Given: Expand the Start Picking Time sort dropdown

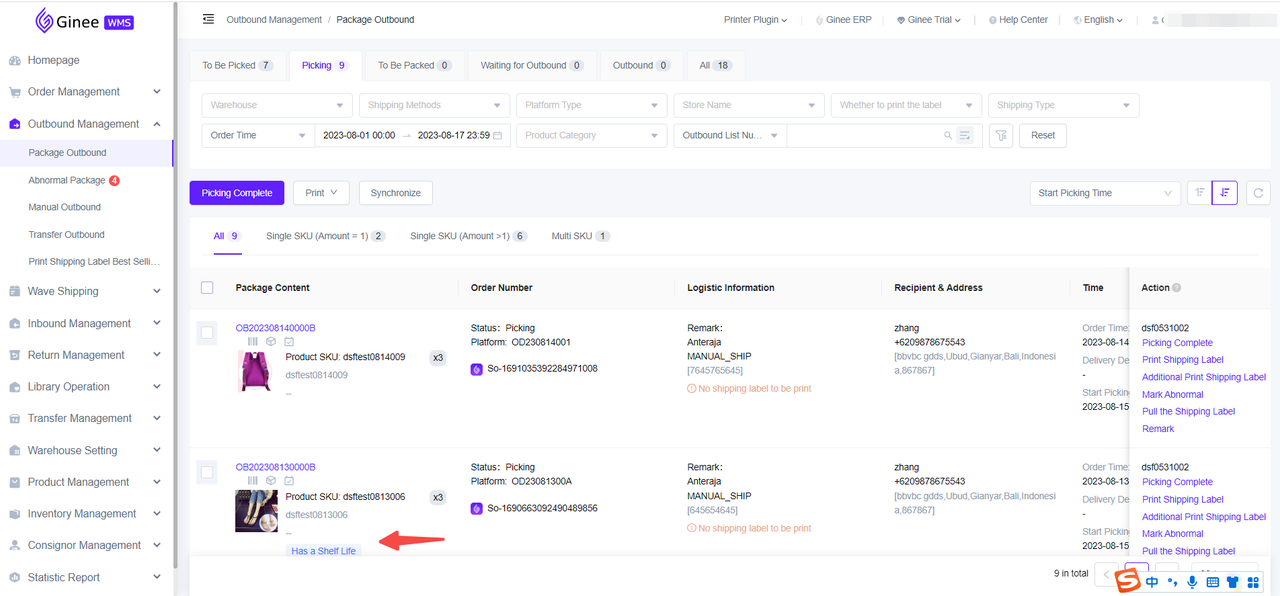Looking at the screenshot, I should [x=1105, y=193].
